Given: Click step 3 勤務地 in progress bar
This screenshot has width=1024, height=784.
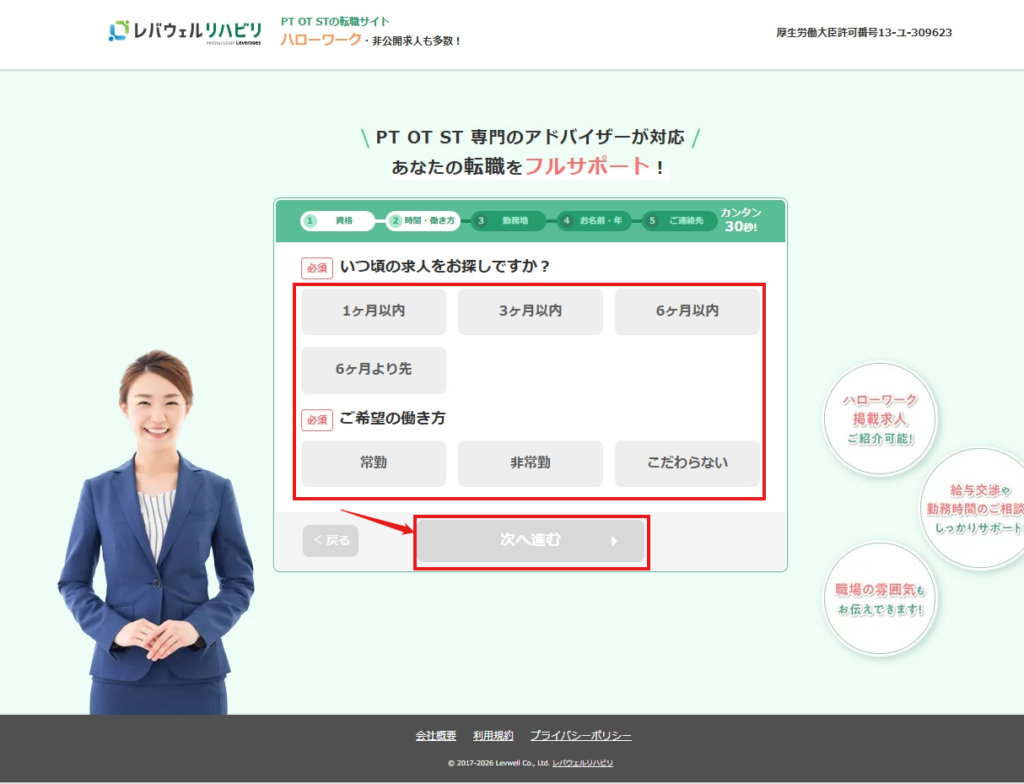Looking at the screenshot, I should point(509,221).
